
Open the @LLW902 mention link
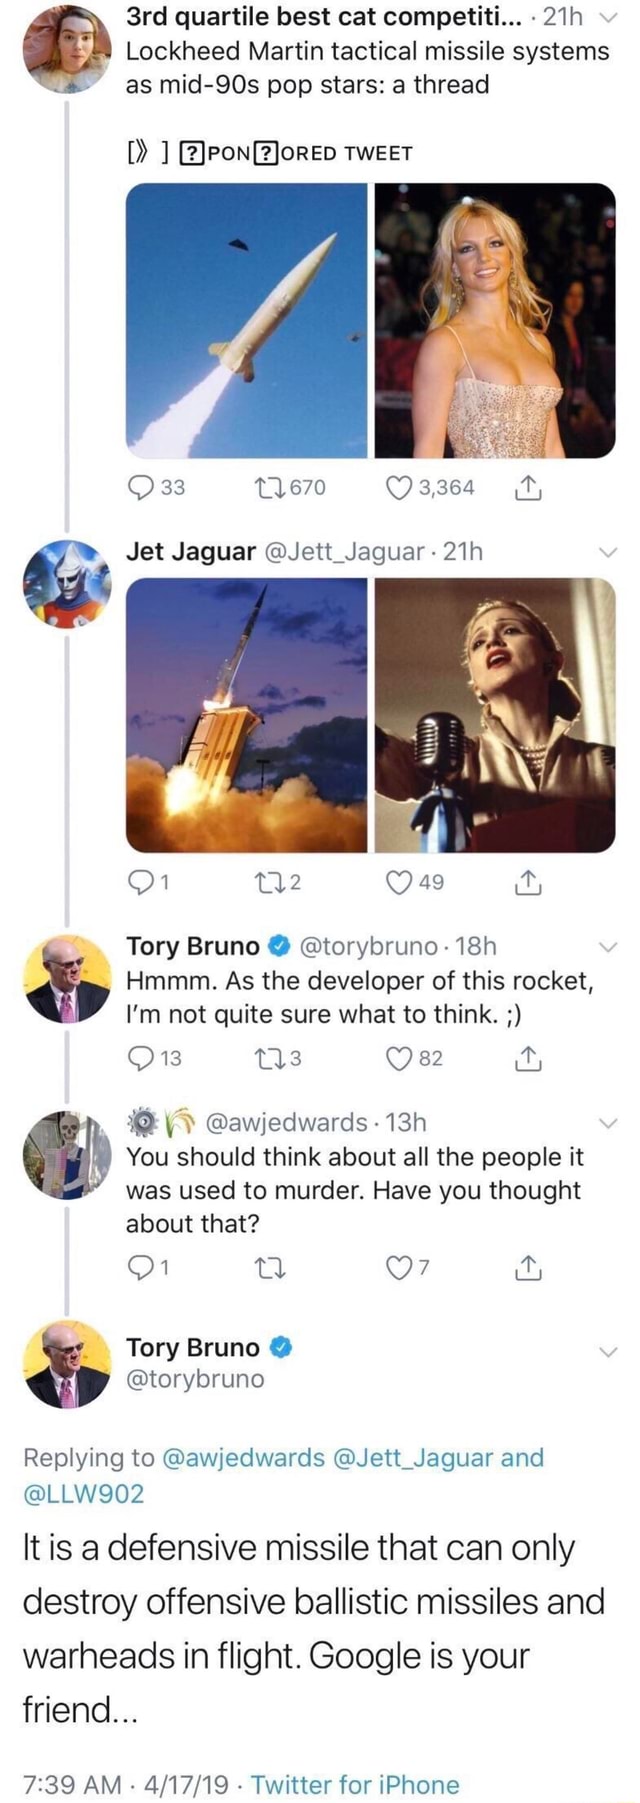click(x=84, y=1494)
